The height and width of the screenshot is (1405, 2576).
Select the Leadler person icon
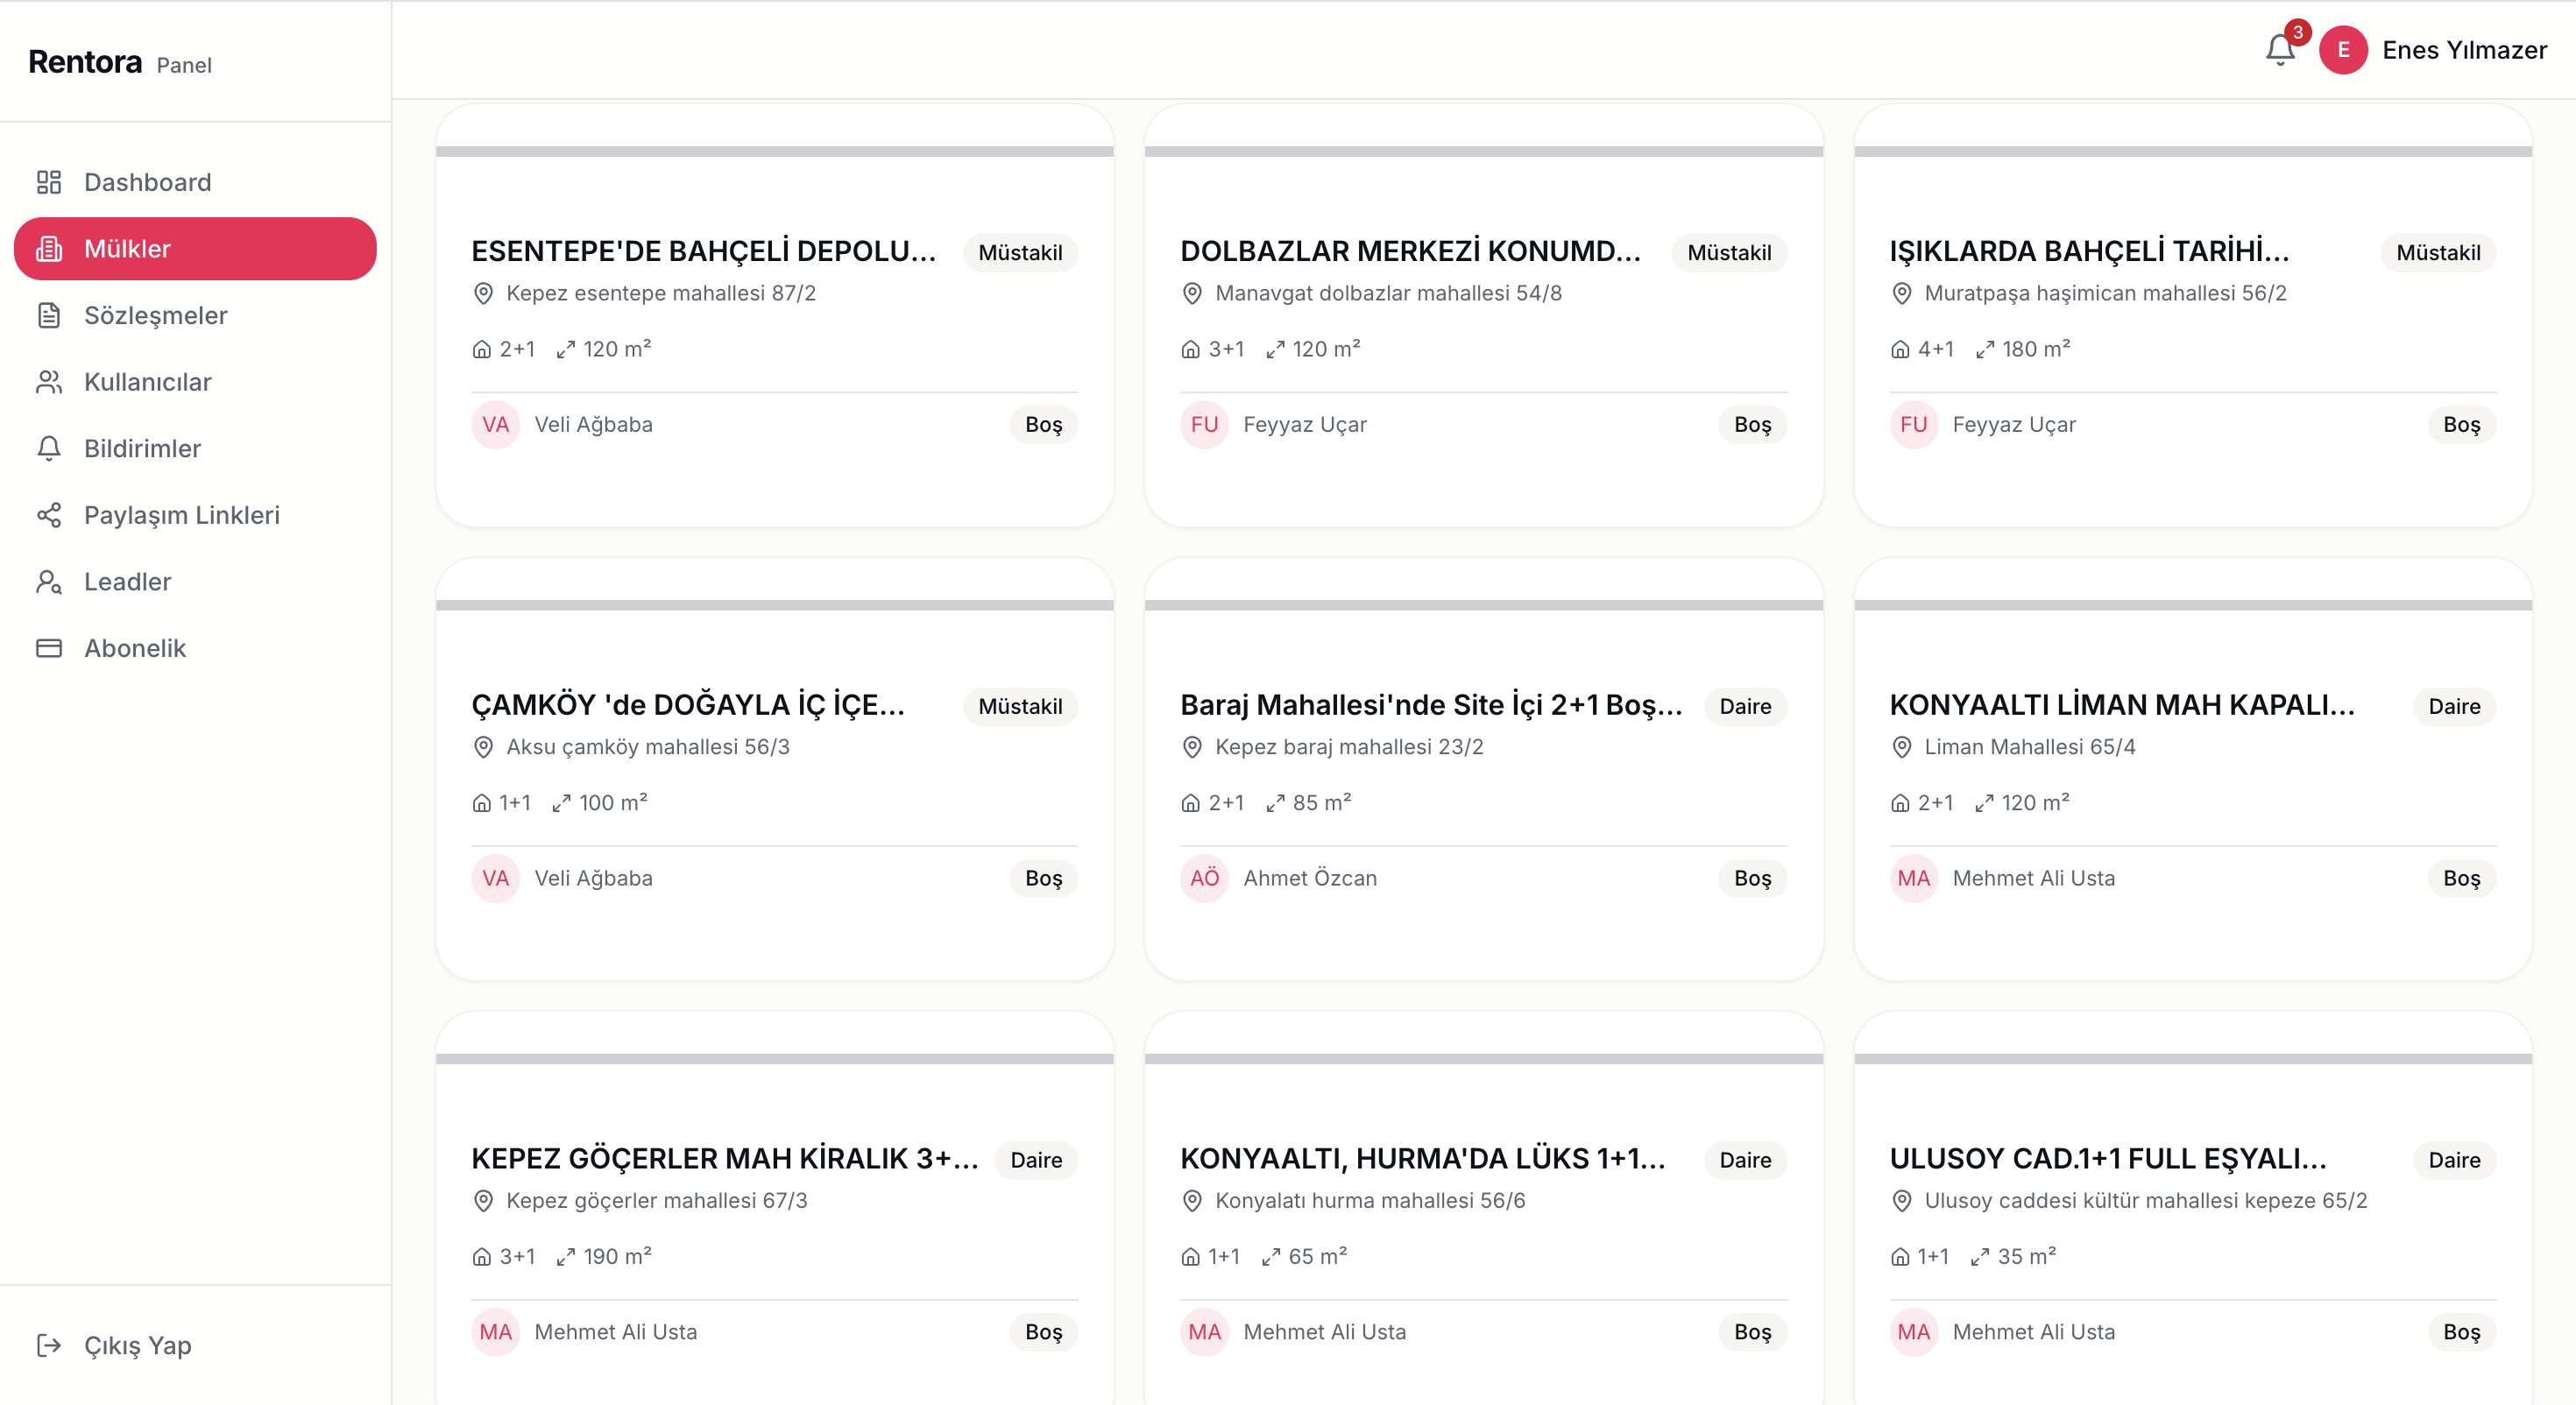point(49,582)
